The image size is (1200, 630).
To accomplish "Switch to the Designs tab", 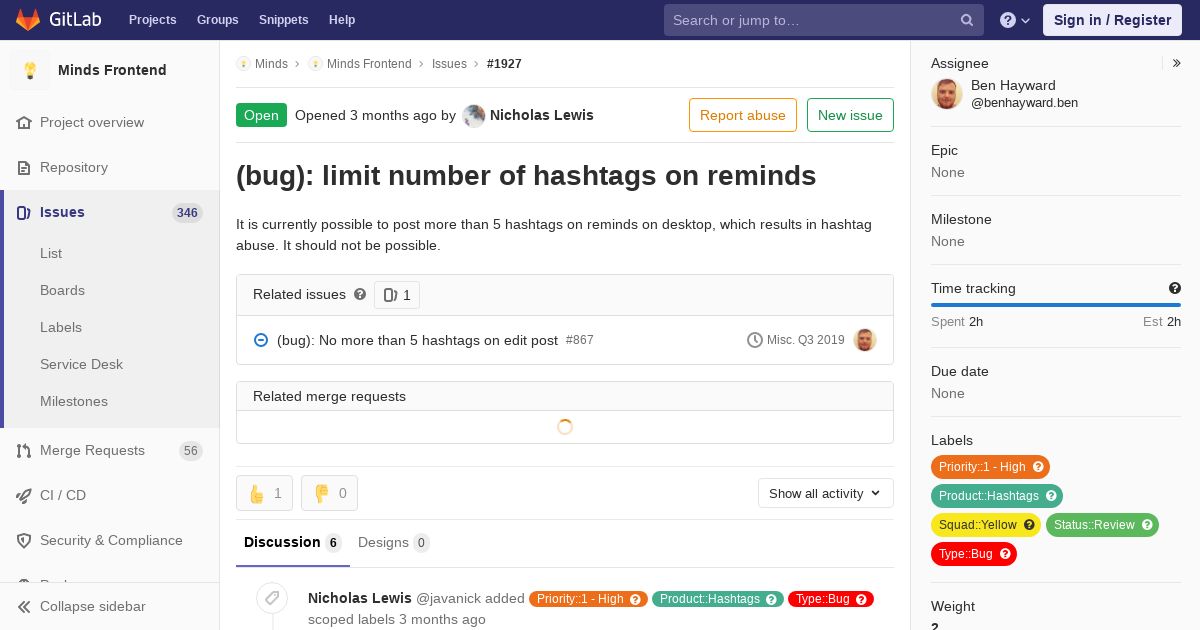I will coord(394,542).
